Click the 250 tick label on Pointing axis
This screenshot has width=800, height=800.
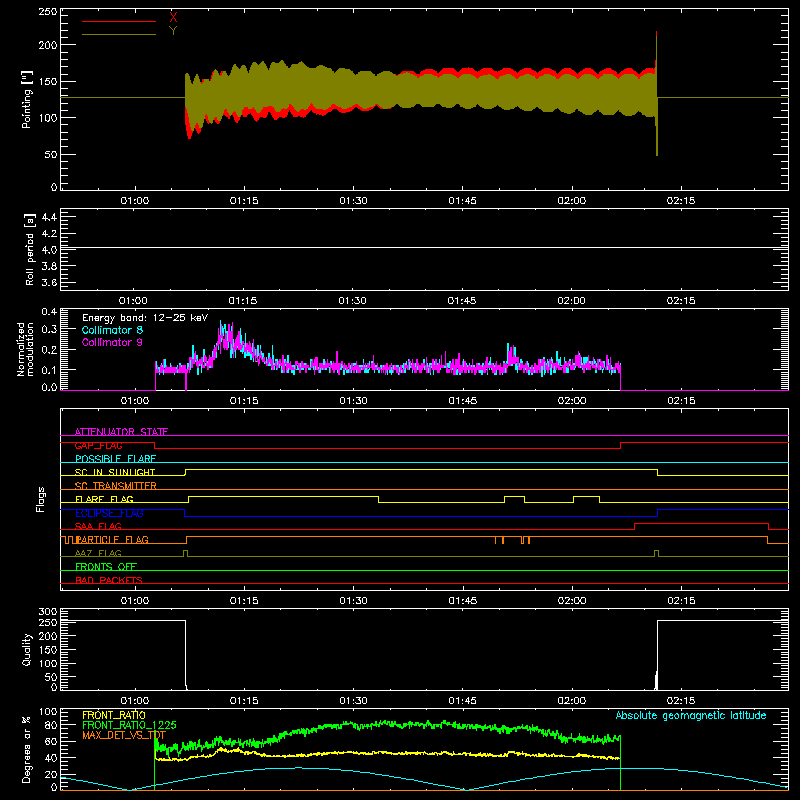47,12
